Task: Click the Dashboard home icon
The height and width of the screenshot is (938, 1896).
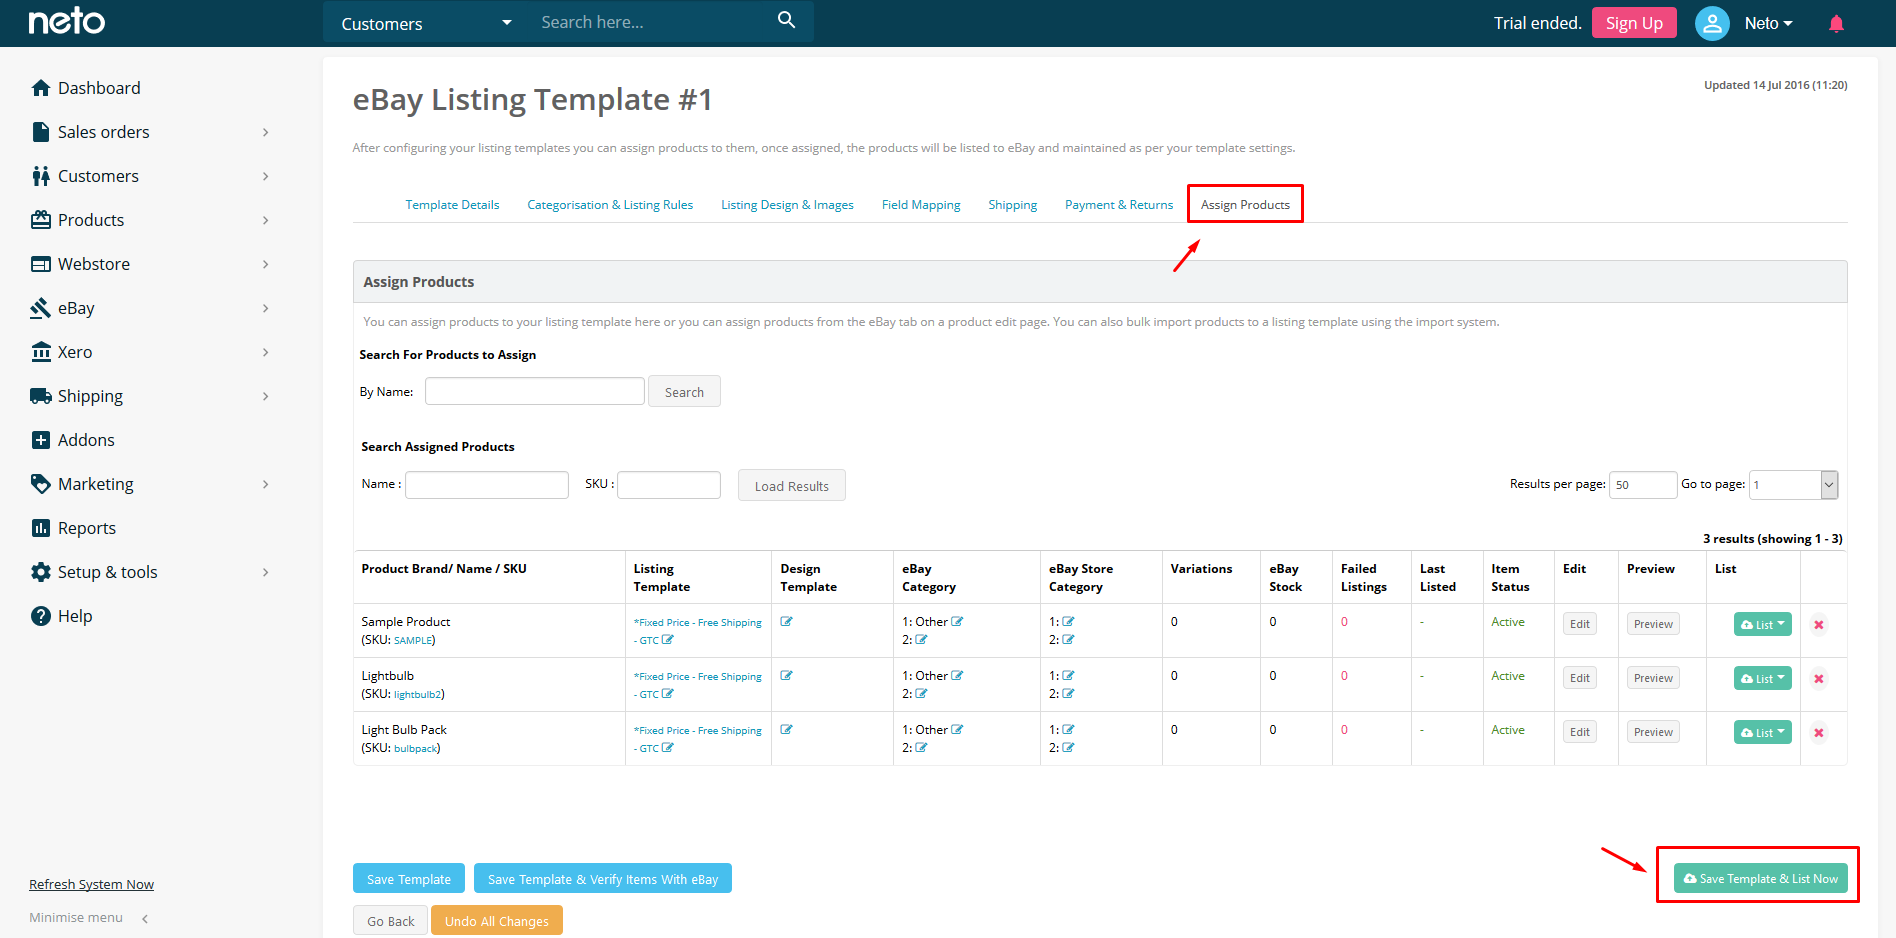Action: pyautogui.click(x=41, y=88)
